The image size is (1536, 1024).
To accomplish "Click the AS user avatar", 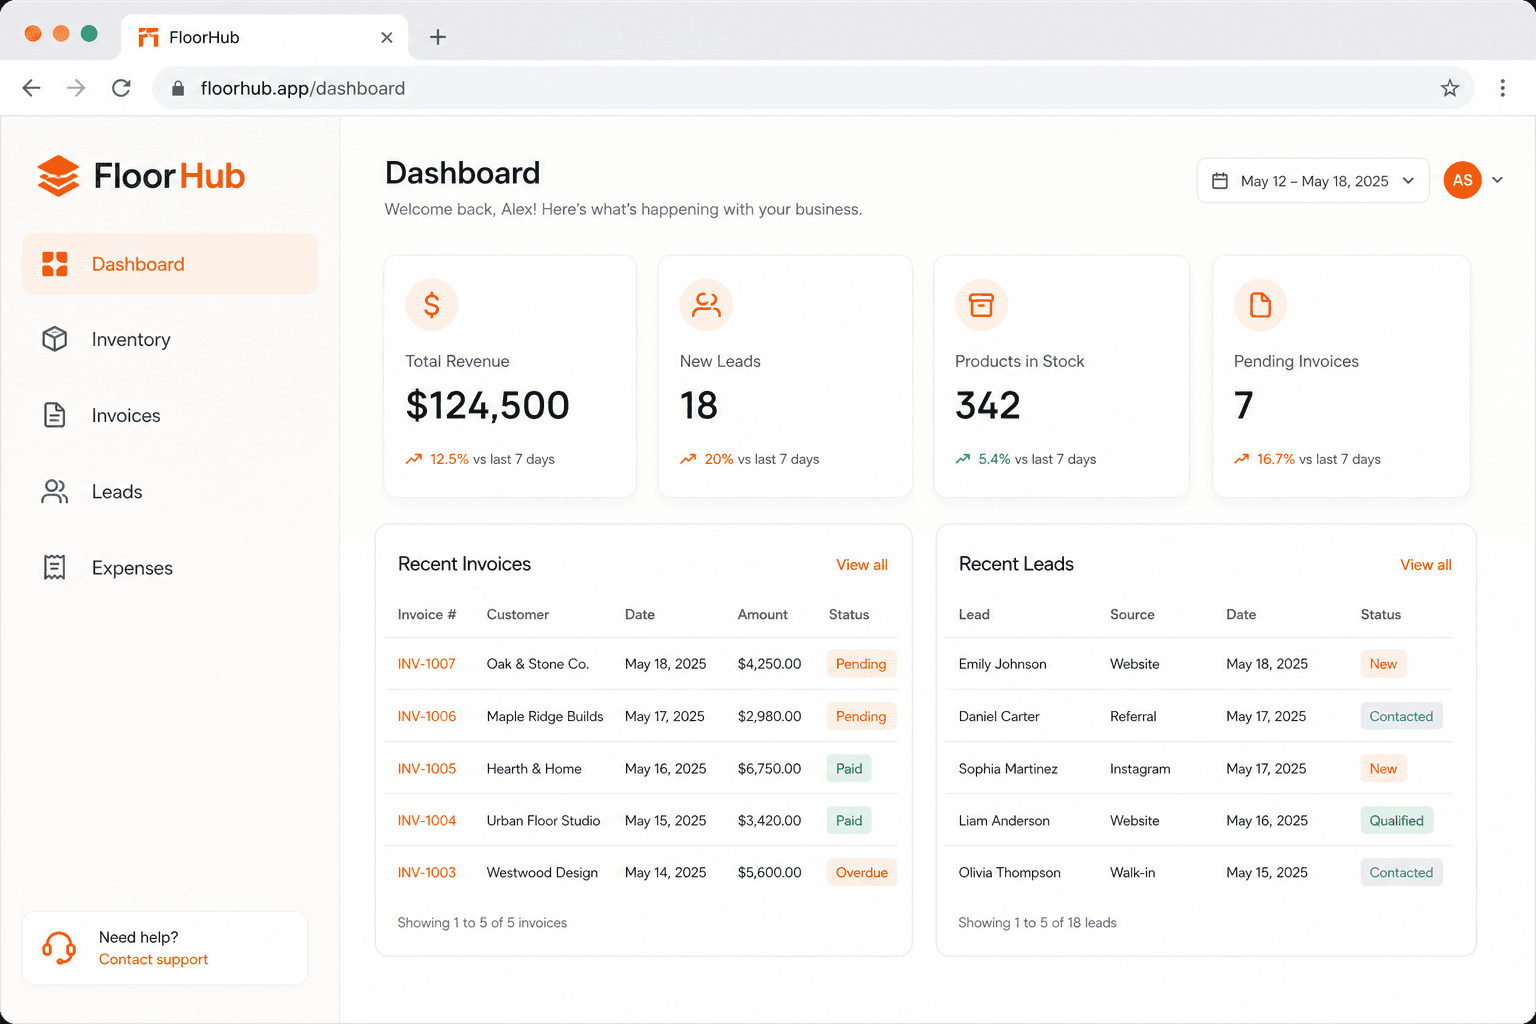I will 1462,180.
